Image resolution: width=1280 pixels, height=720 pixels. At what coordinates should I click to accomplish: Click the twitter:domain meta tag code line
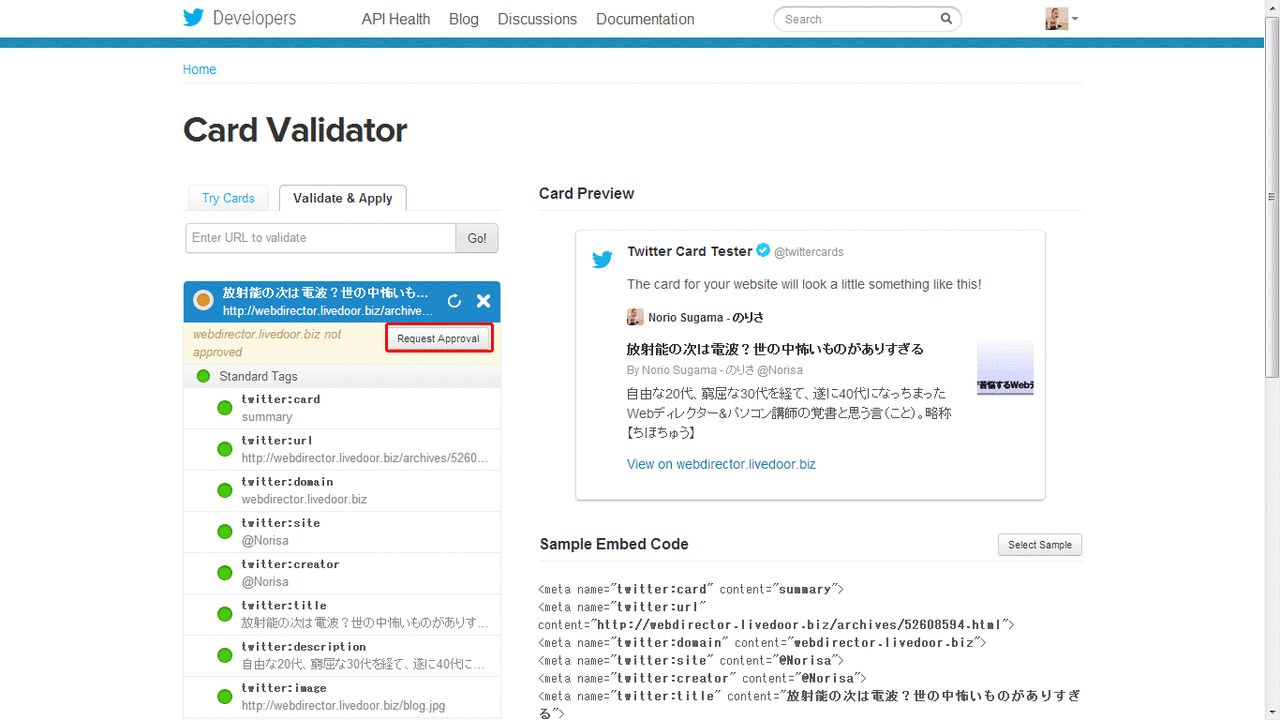762,642
